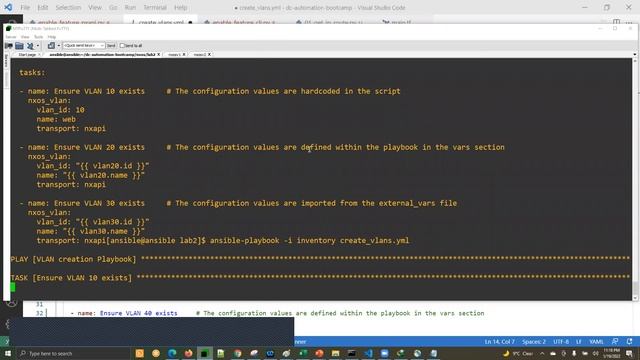Open the Help menu in VS Code
This screenshot has height=360, width=640.
point(180,7)
